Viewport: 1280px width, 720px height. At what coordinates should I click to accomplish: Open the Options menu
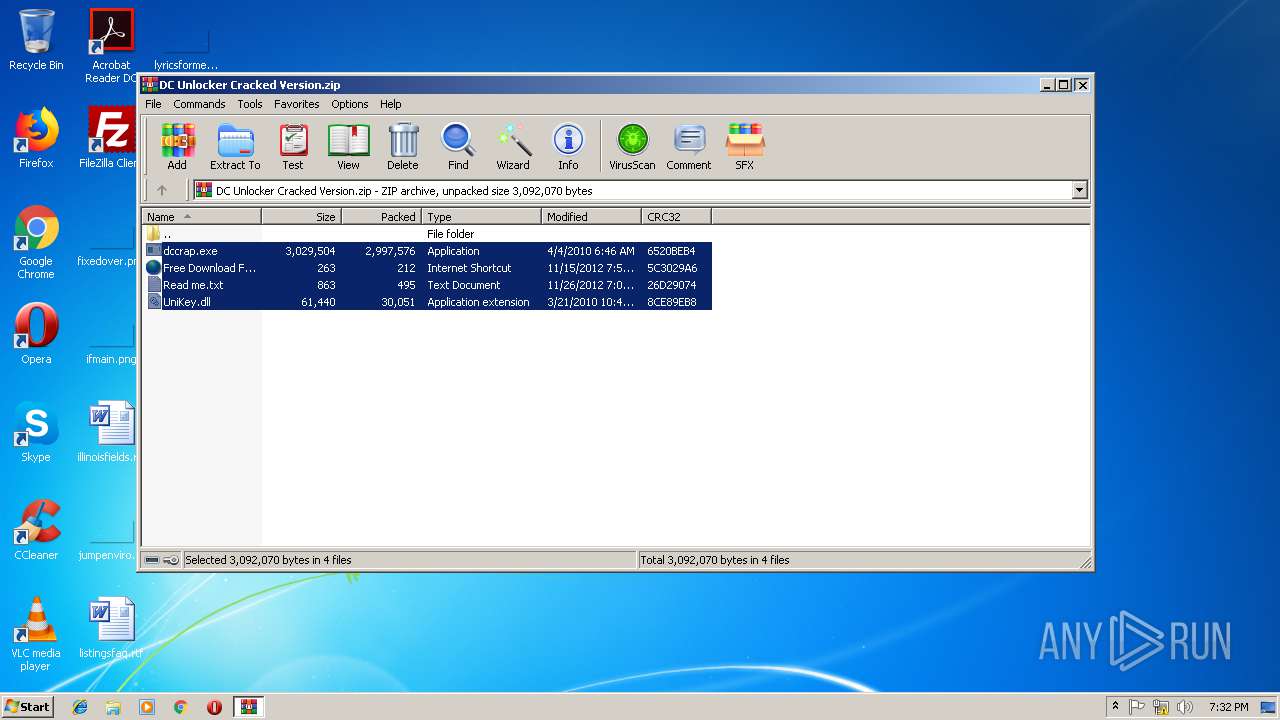pyautogui.click(x=350, y=104)
